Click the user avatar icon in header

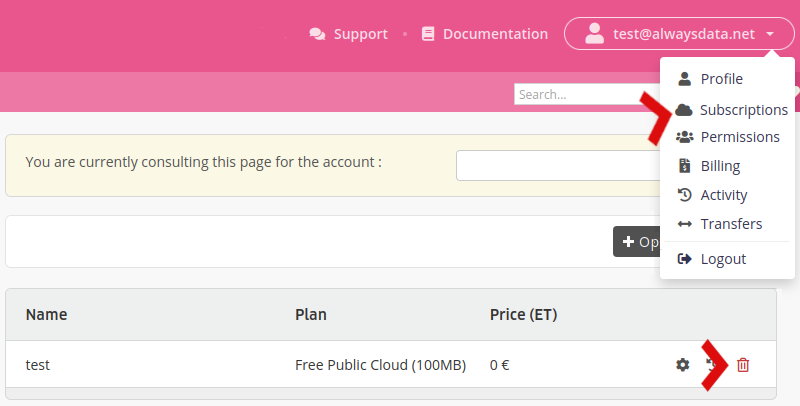coord(594,34)
